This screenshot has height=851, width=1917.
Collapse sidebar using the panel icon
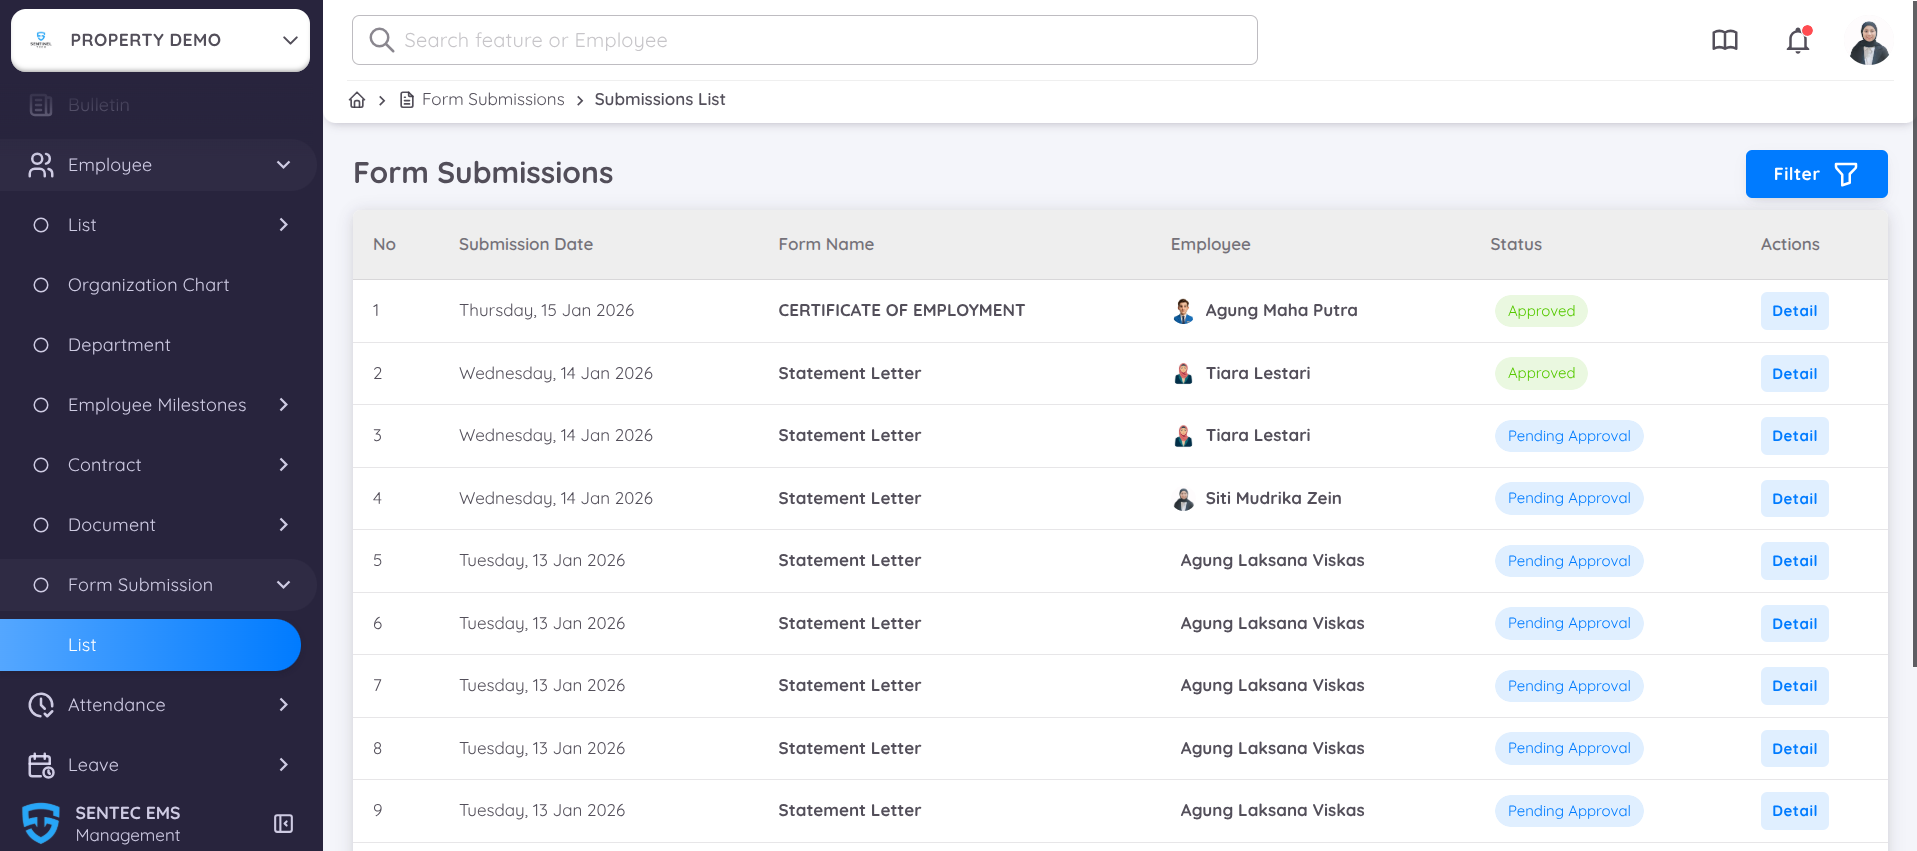click(283, 823)
